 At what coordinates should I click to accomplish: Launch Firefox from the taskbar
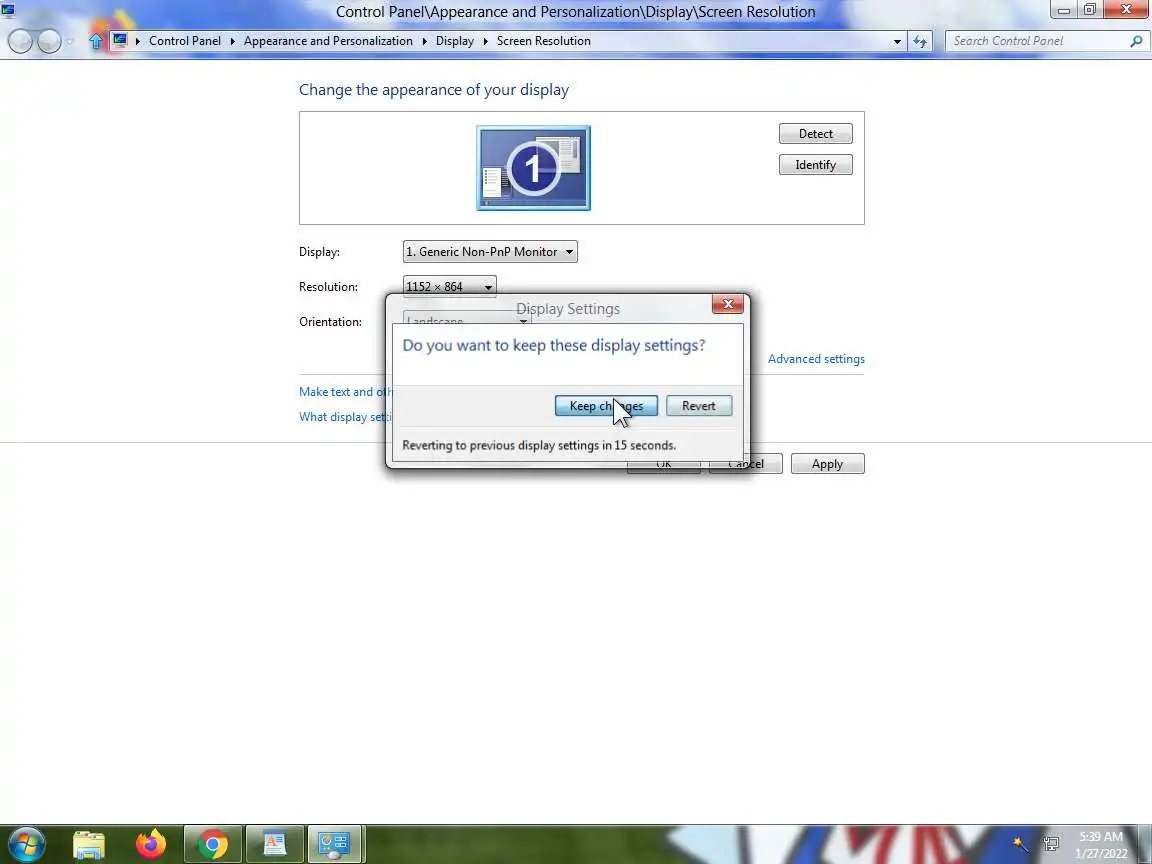tap(151, 845)
